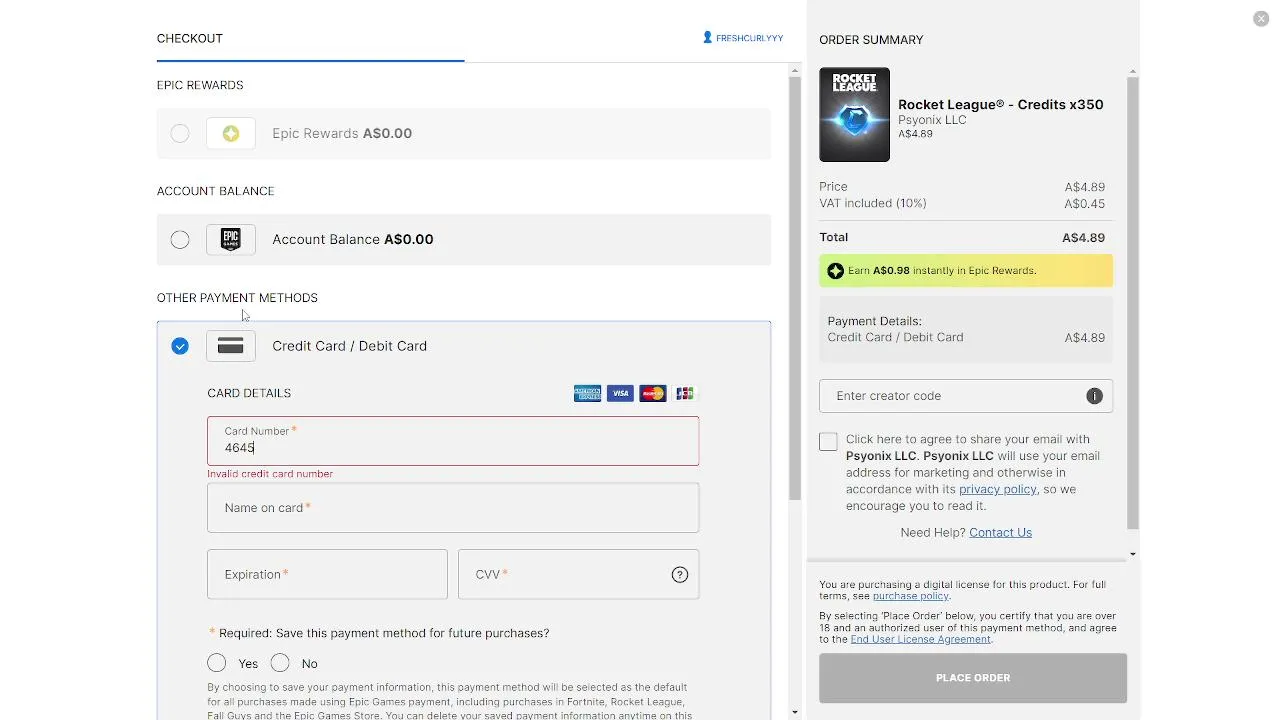Click the Name on card field
This screenshot has width=1280, height=720.
click(453, 508)
